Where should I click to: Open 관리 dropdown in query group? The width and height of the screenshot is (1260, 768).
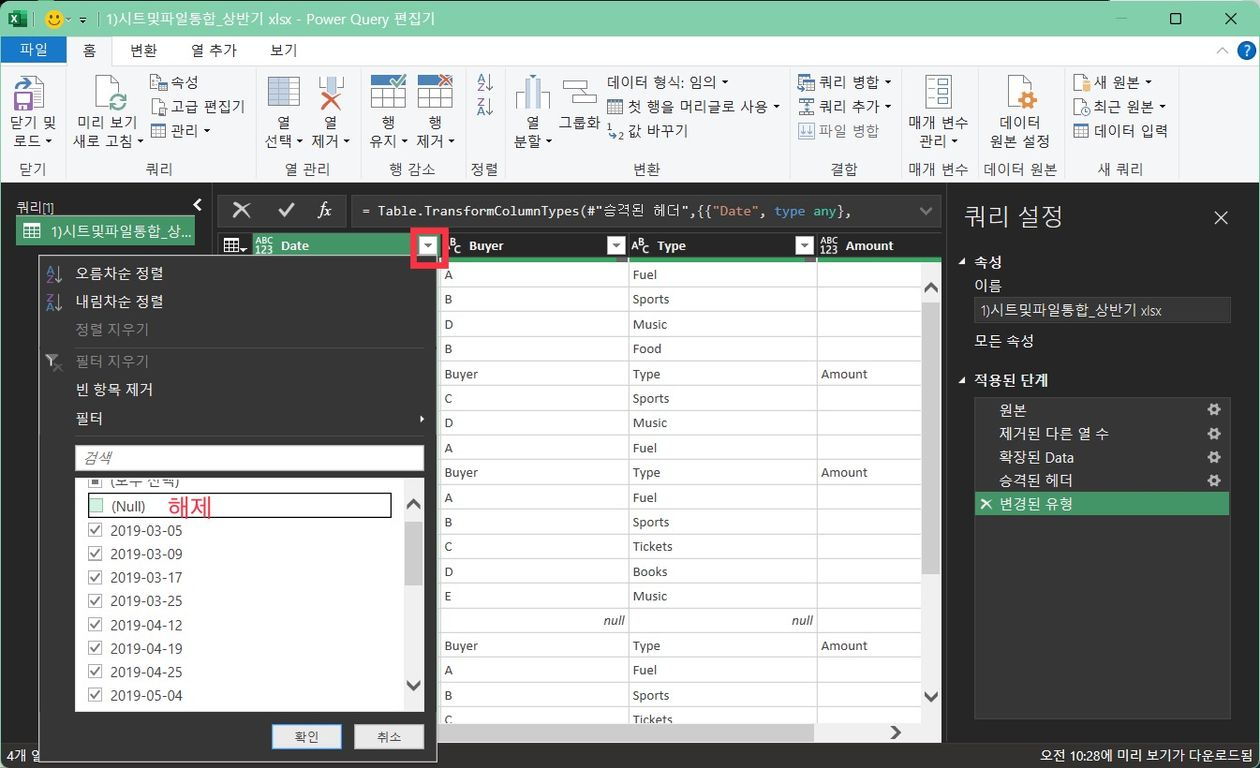(181, 130)
